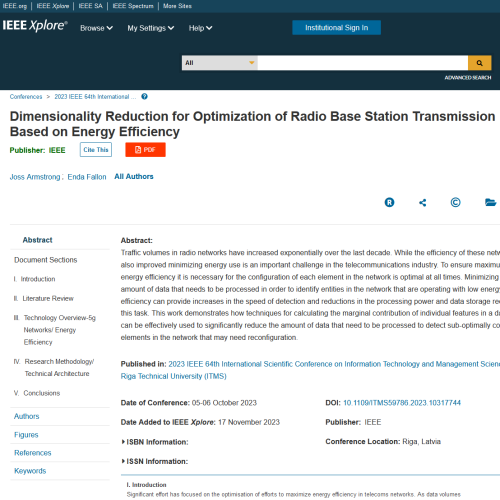
Task: Click the ADVANCED SEARCH link
Action: (468, 78)
